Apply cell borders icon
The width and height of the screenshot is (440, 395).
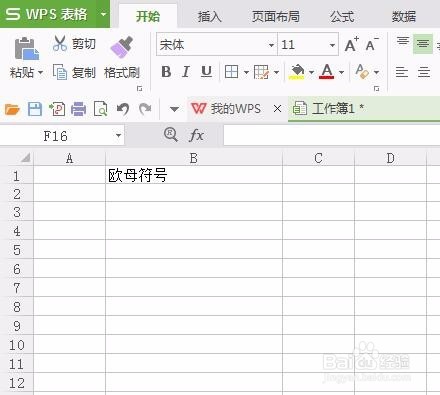tap(231, 72)
